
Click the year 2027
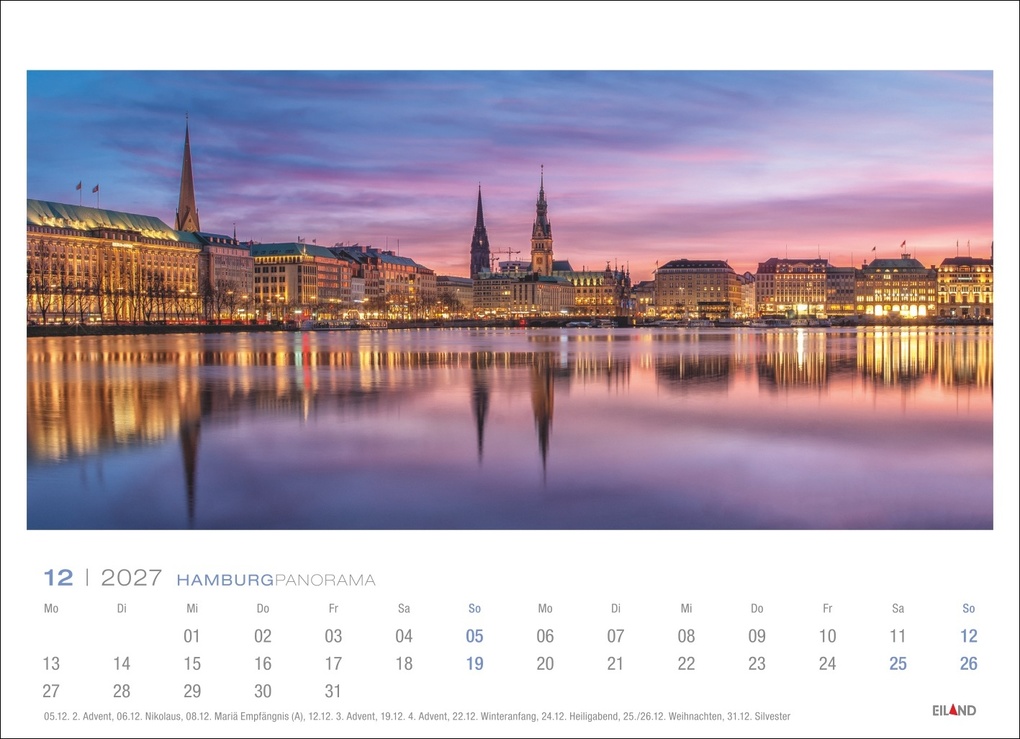130,577
